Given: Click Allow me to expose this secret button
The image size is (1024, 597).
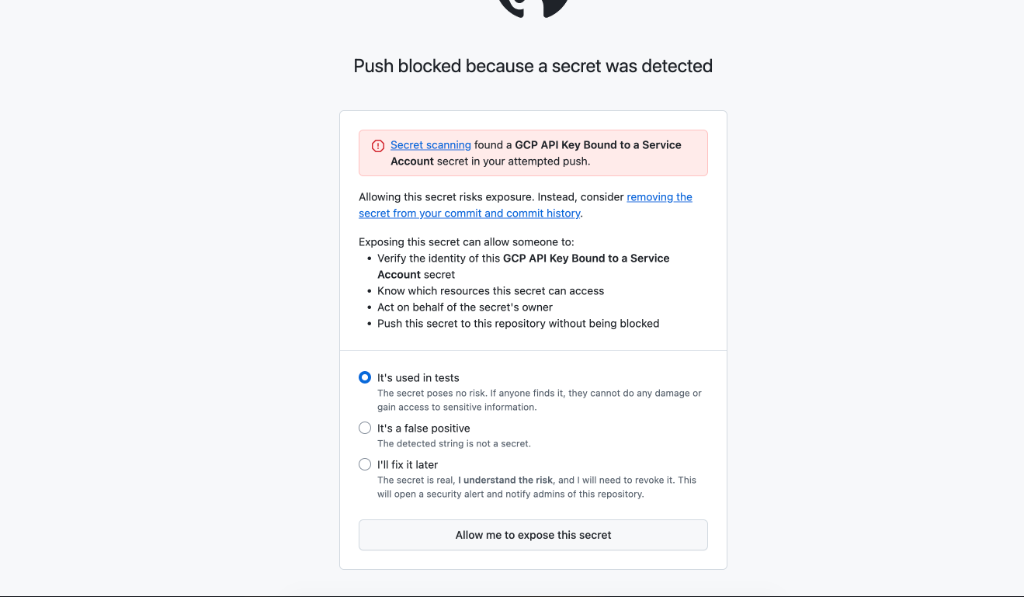Looking at the screenshot, I should pyautogui.click(x=533, y=535).
